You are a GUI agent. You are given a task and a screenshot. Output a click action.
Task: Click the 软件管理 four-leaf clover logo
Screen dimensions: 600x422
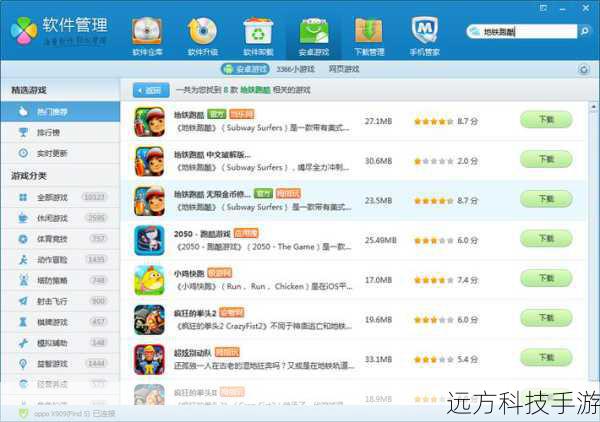pos(24,31)
